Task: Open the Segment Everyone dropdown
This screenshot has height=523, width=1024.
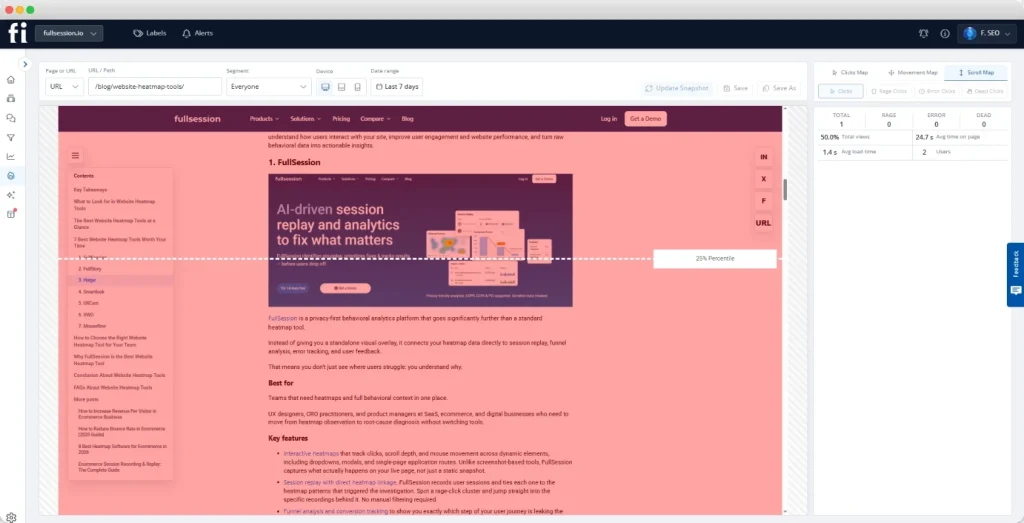Action: pos(268,87)
